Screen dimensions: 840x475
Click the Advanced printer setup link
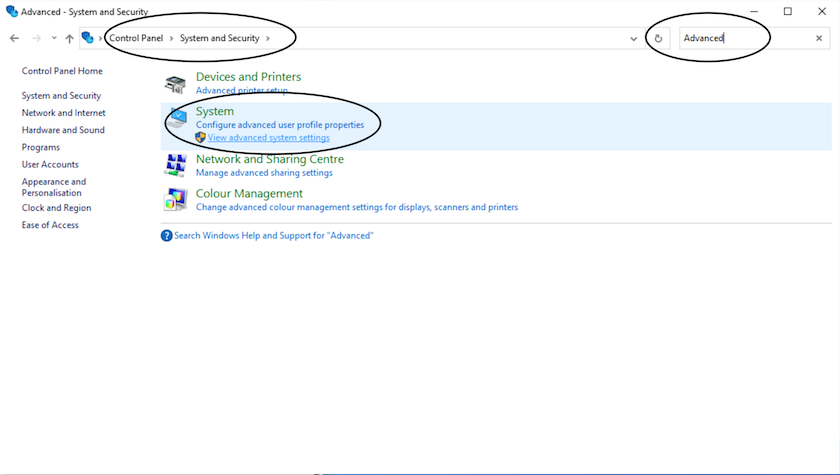(241, 90)
